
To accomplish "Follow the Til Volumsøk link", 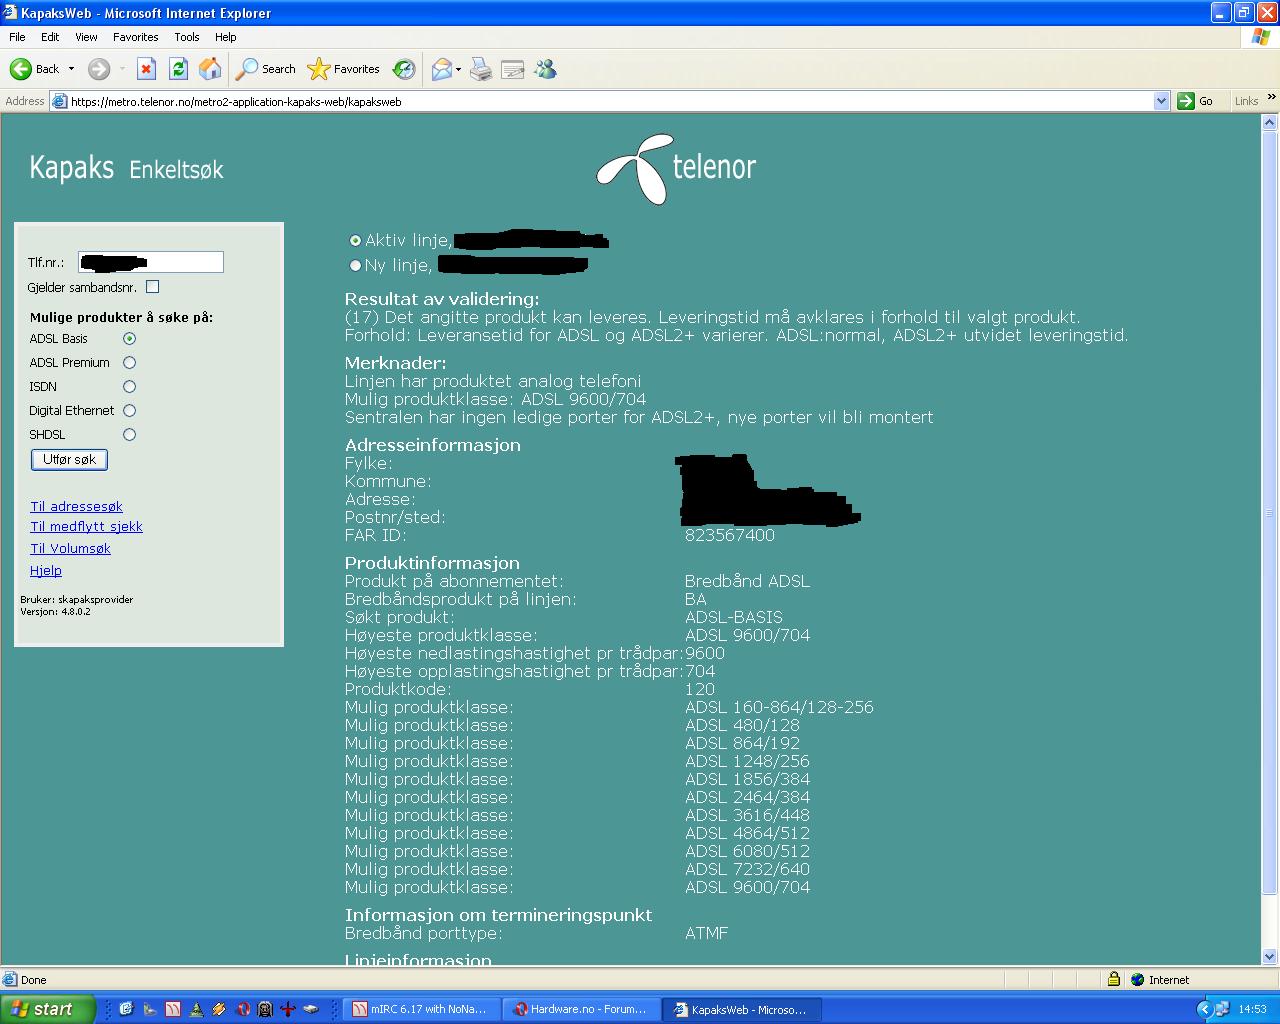I will (70, 549).
